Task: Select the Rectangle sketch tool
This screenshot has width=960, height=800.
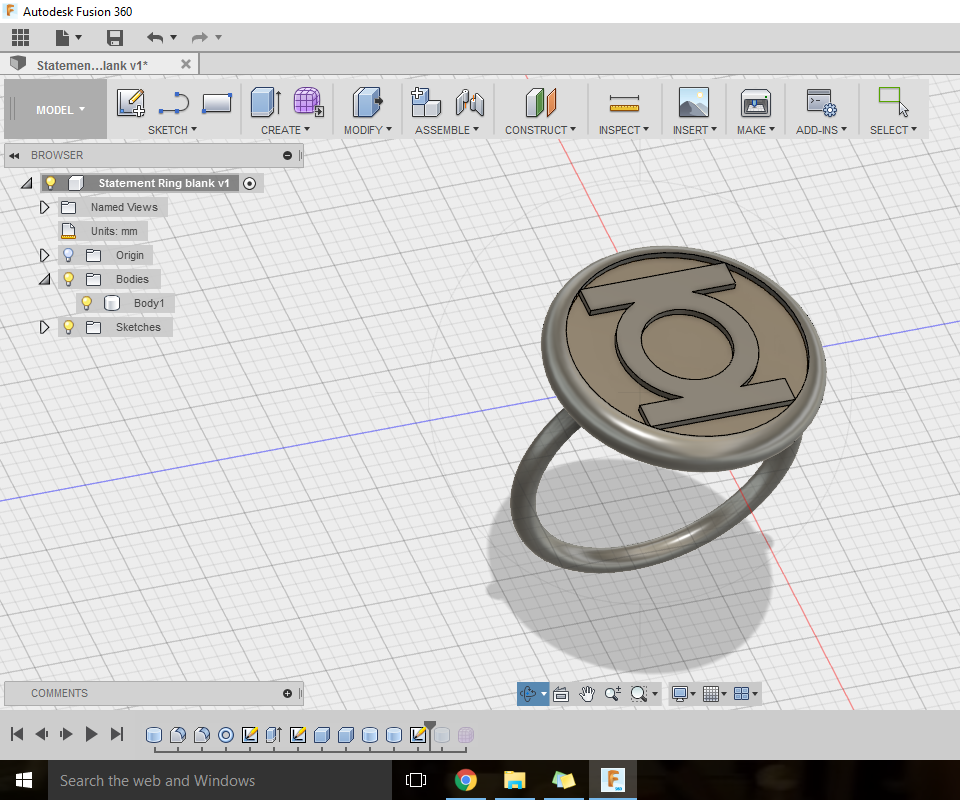Action: click(217, 102)
